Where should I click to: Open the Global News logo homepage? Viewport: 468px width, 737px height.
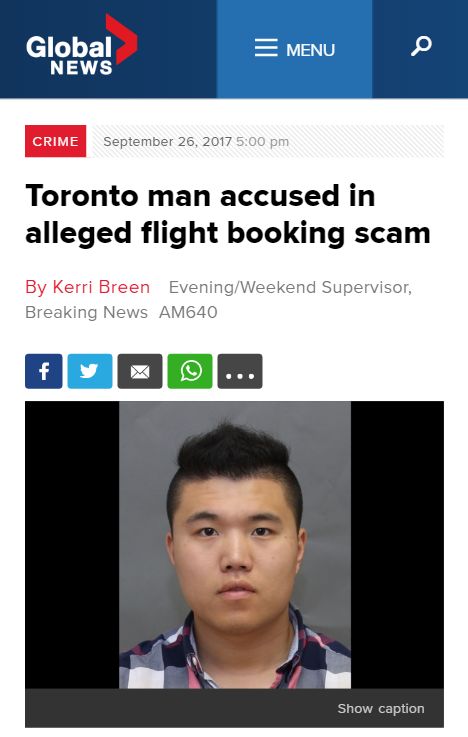(x=82, y=45)
